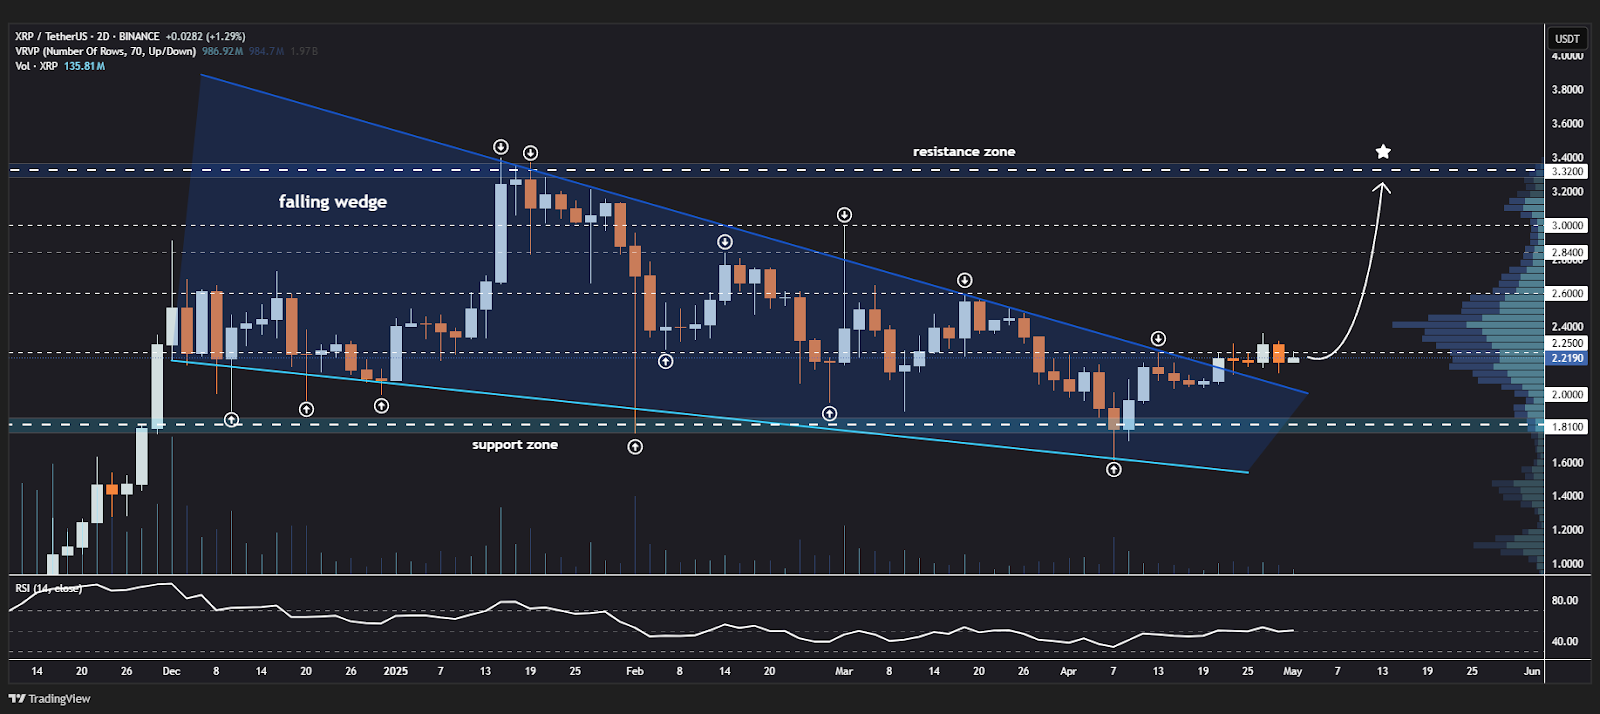The image size is (1600, 714).
Task: Select the rightmost down-arrow marker near April 13
Action: (x=1158, y=339)
